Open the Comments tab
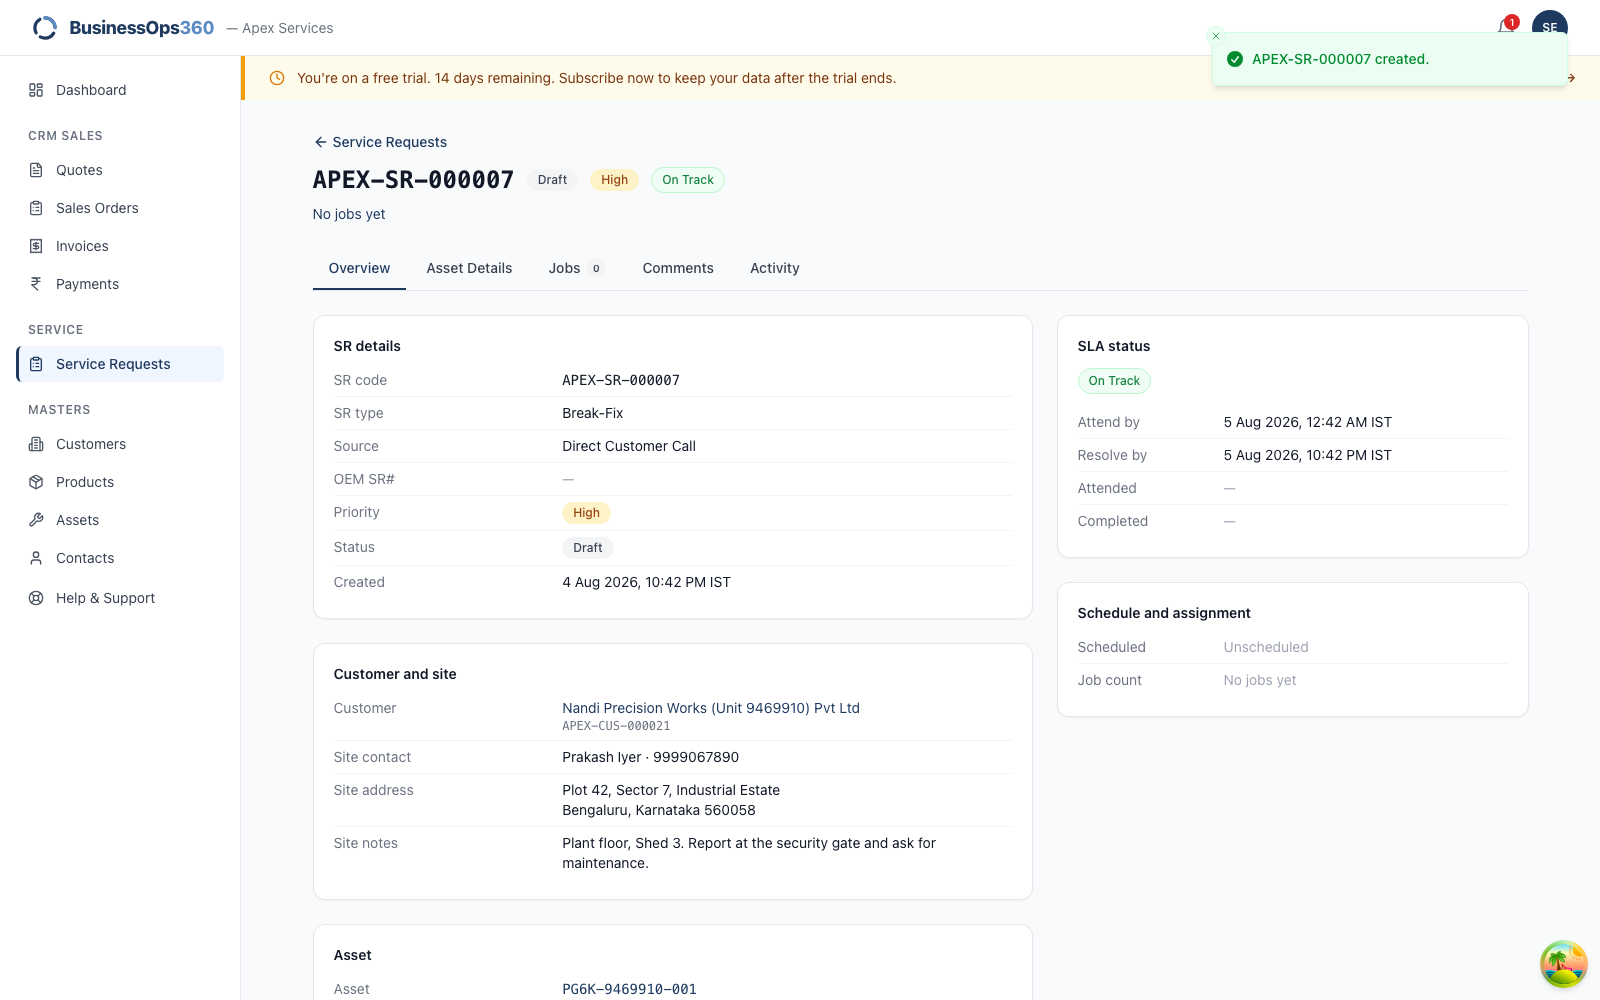This screenshot has height=1000, width=1600. point(678,268)
